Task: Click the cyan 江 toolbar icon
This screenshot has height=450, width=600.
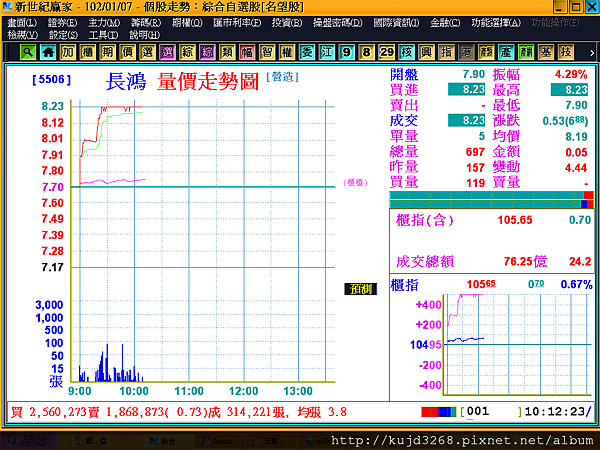Action: (x=326, y=52)
